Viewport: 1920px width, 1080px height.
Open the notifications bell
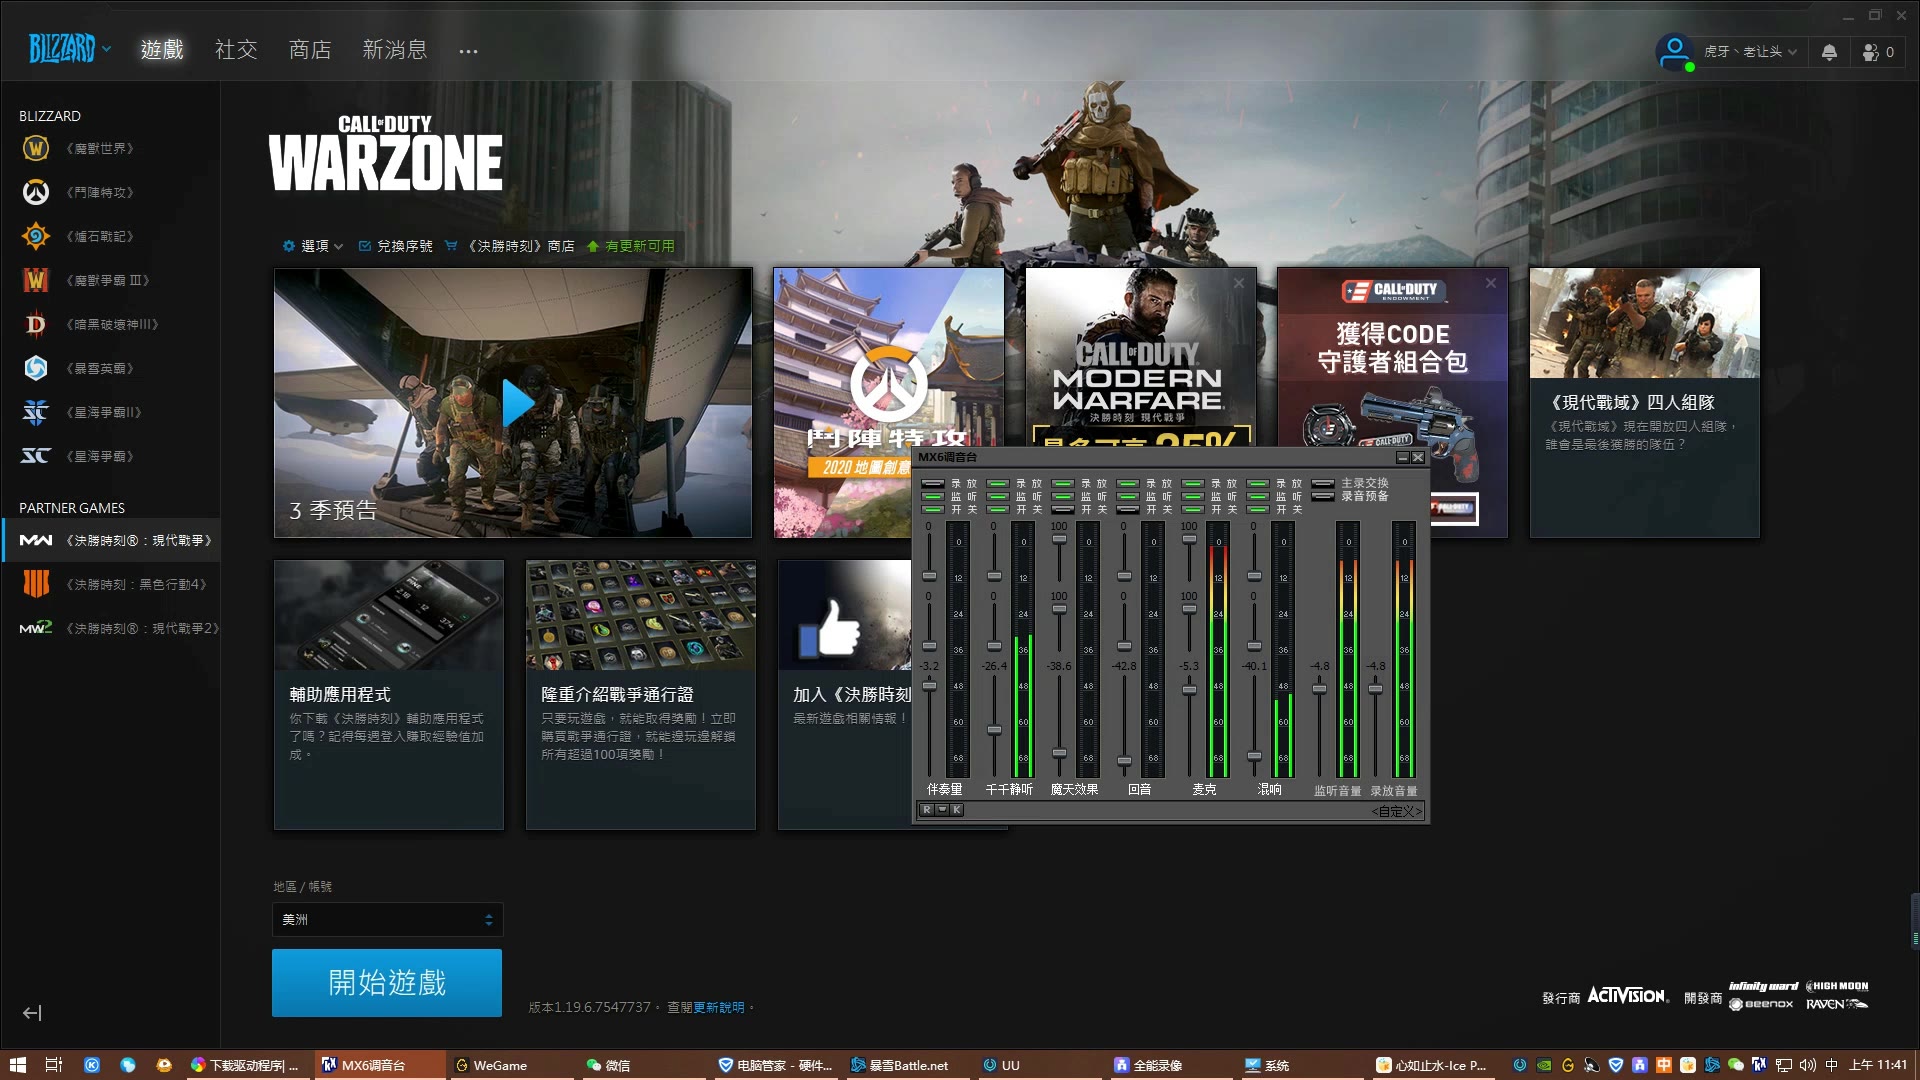[1829, 52]
